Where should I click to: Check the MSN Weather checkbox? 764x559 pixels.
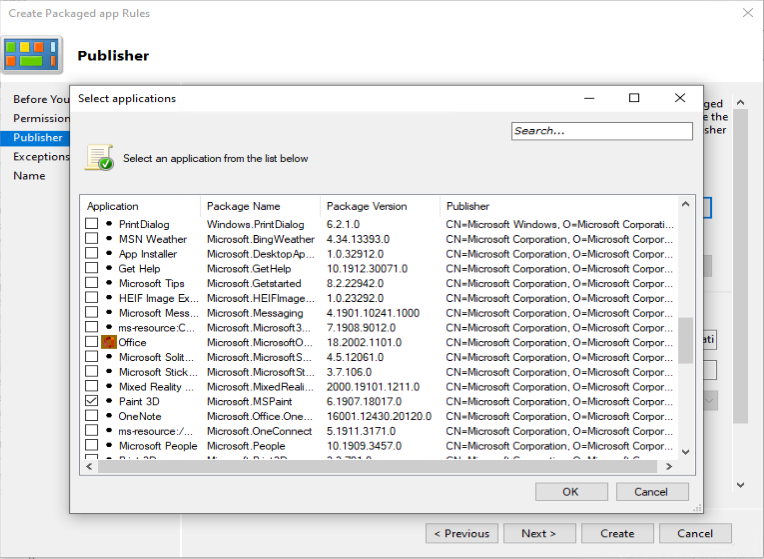[92, 238]
